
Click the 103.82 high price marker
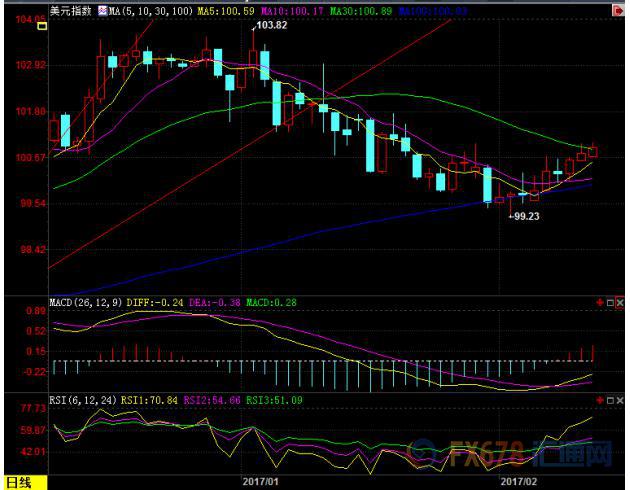tap(272, 24)
